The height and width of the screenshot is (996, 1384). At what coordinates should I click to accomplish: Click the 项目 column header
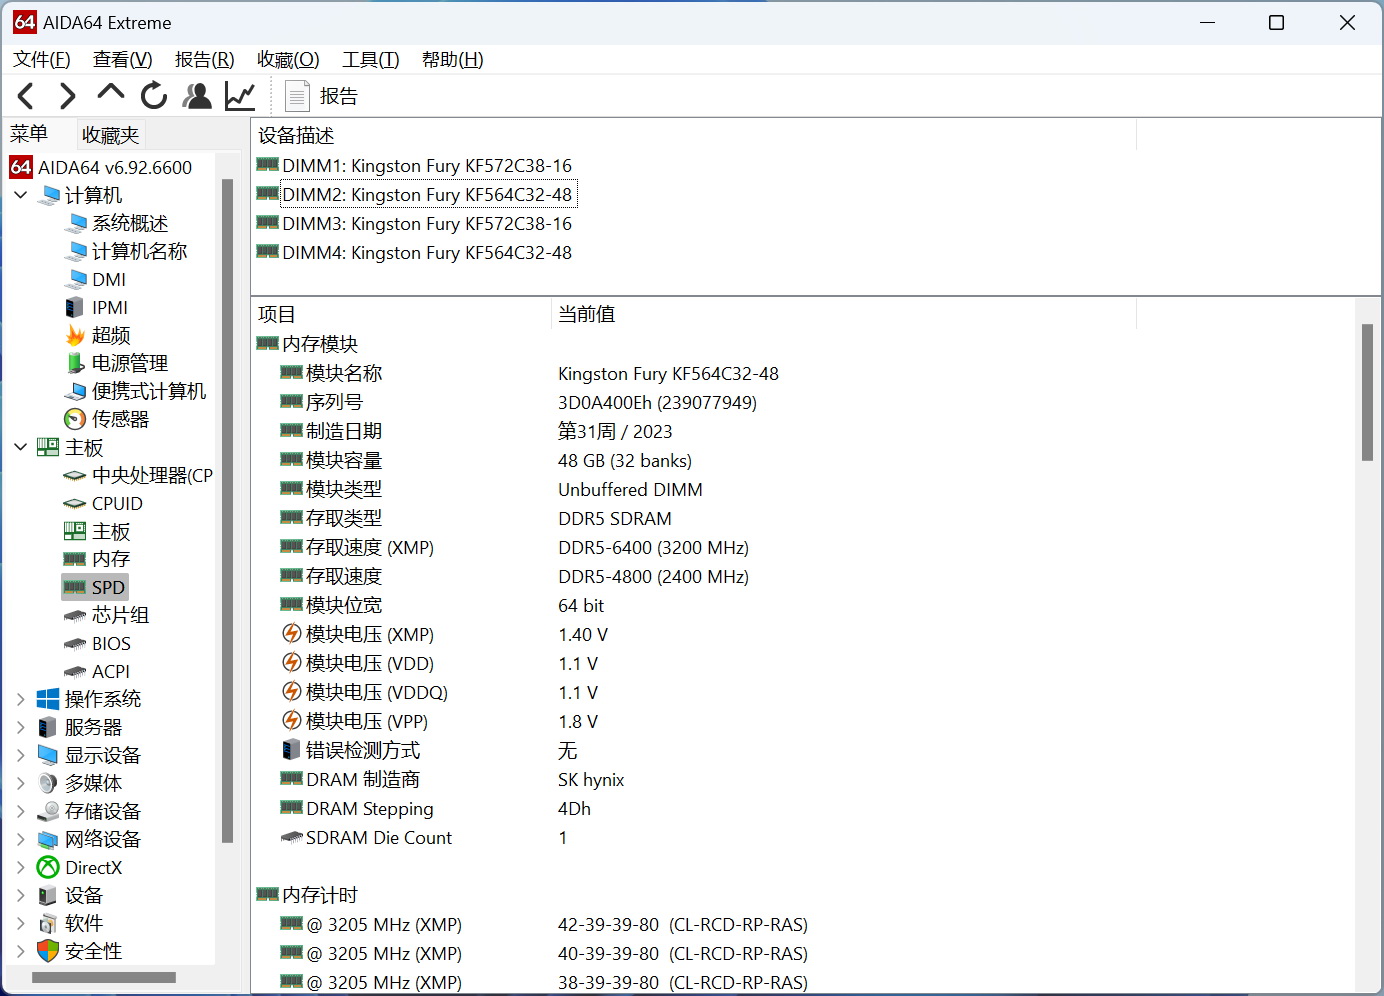coord(401,314)
